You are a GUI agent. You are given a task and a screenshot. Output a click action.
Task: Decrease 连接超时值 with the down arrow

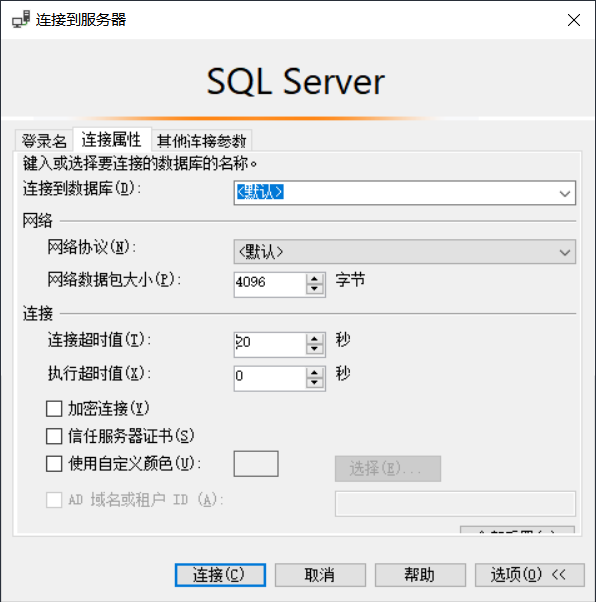point(315,349)
